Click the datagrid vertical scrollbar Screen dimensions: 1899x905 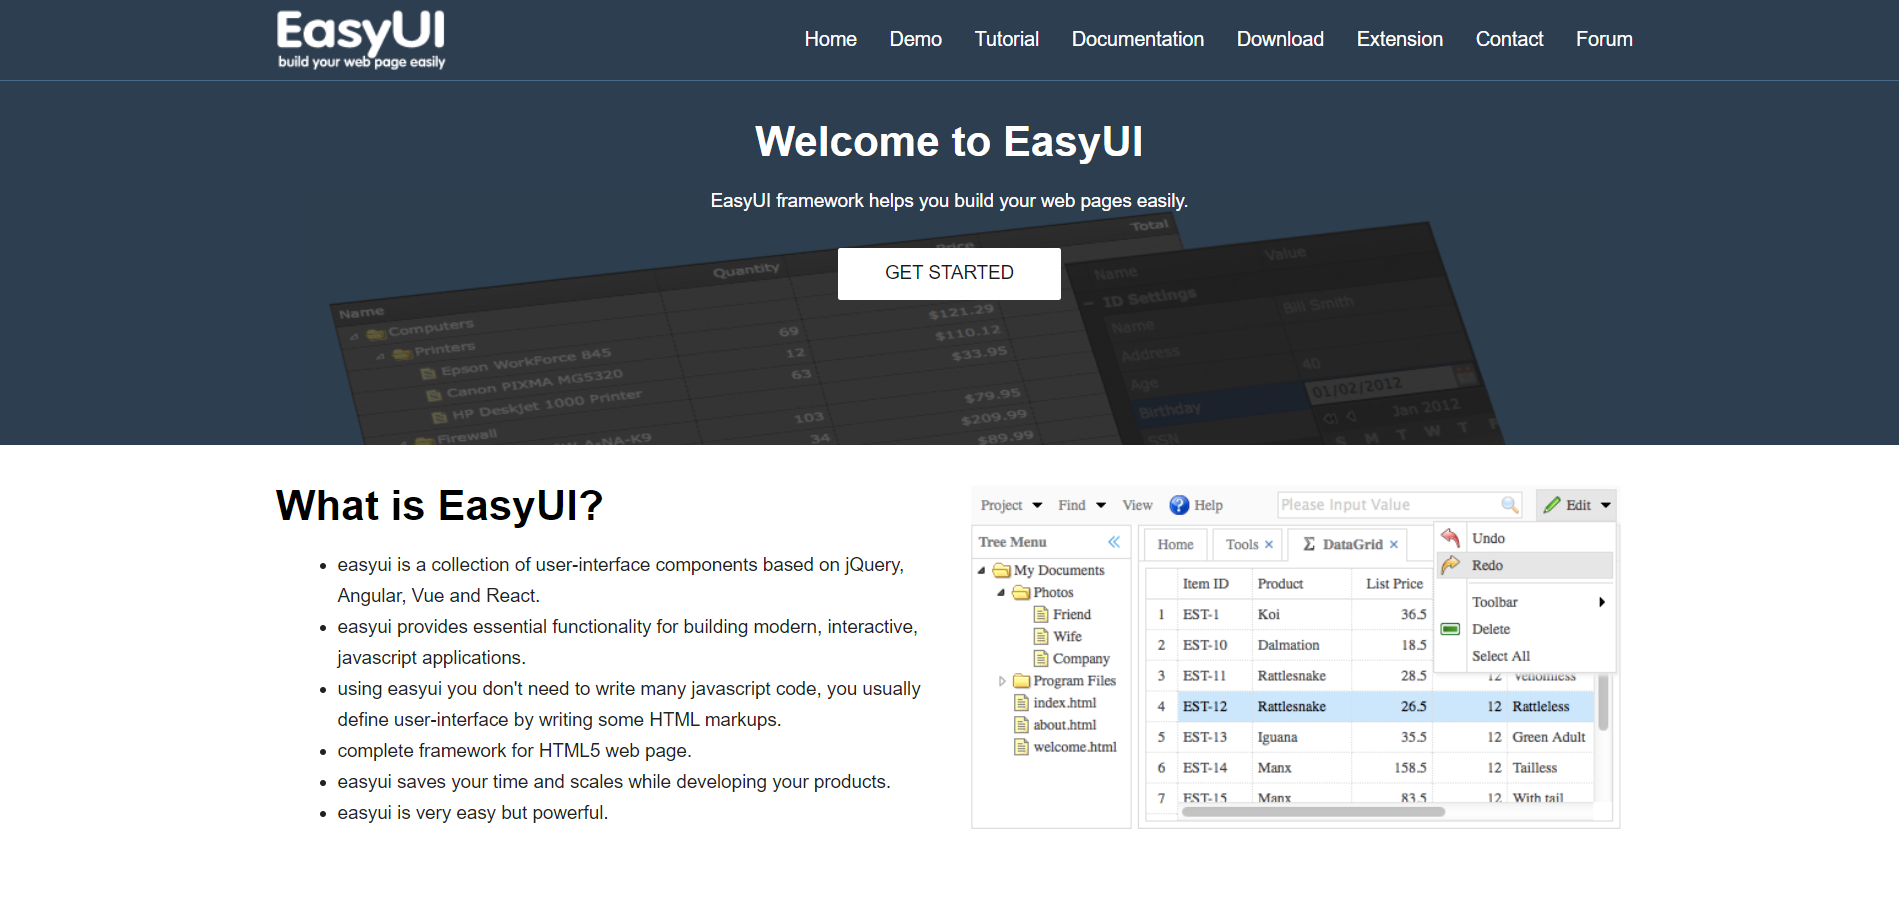click(1603, 703)
